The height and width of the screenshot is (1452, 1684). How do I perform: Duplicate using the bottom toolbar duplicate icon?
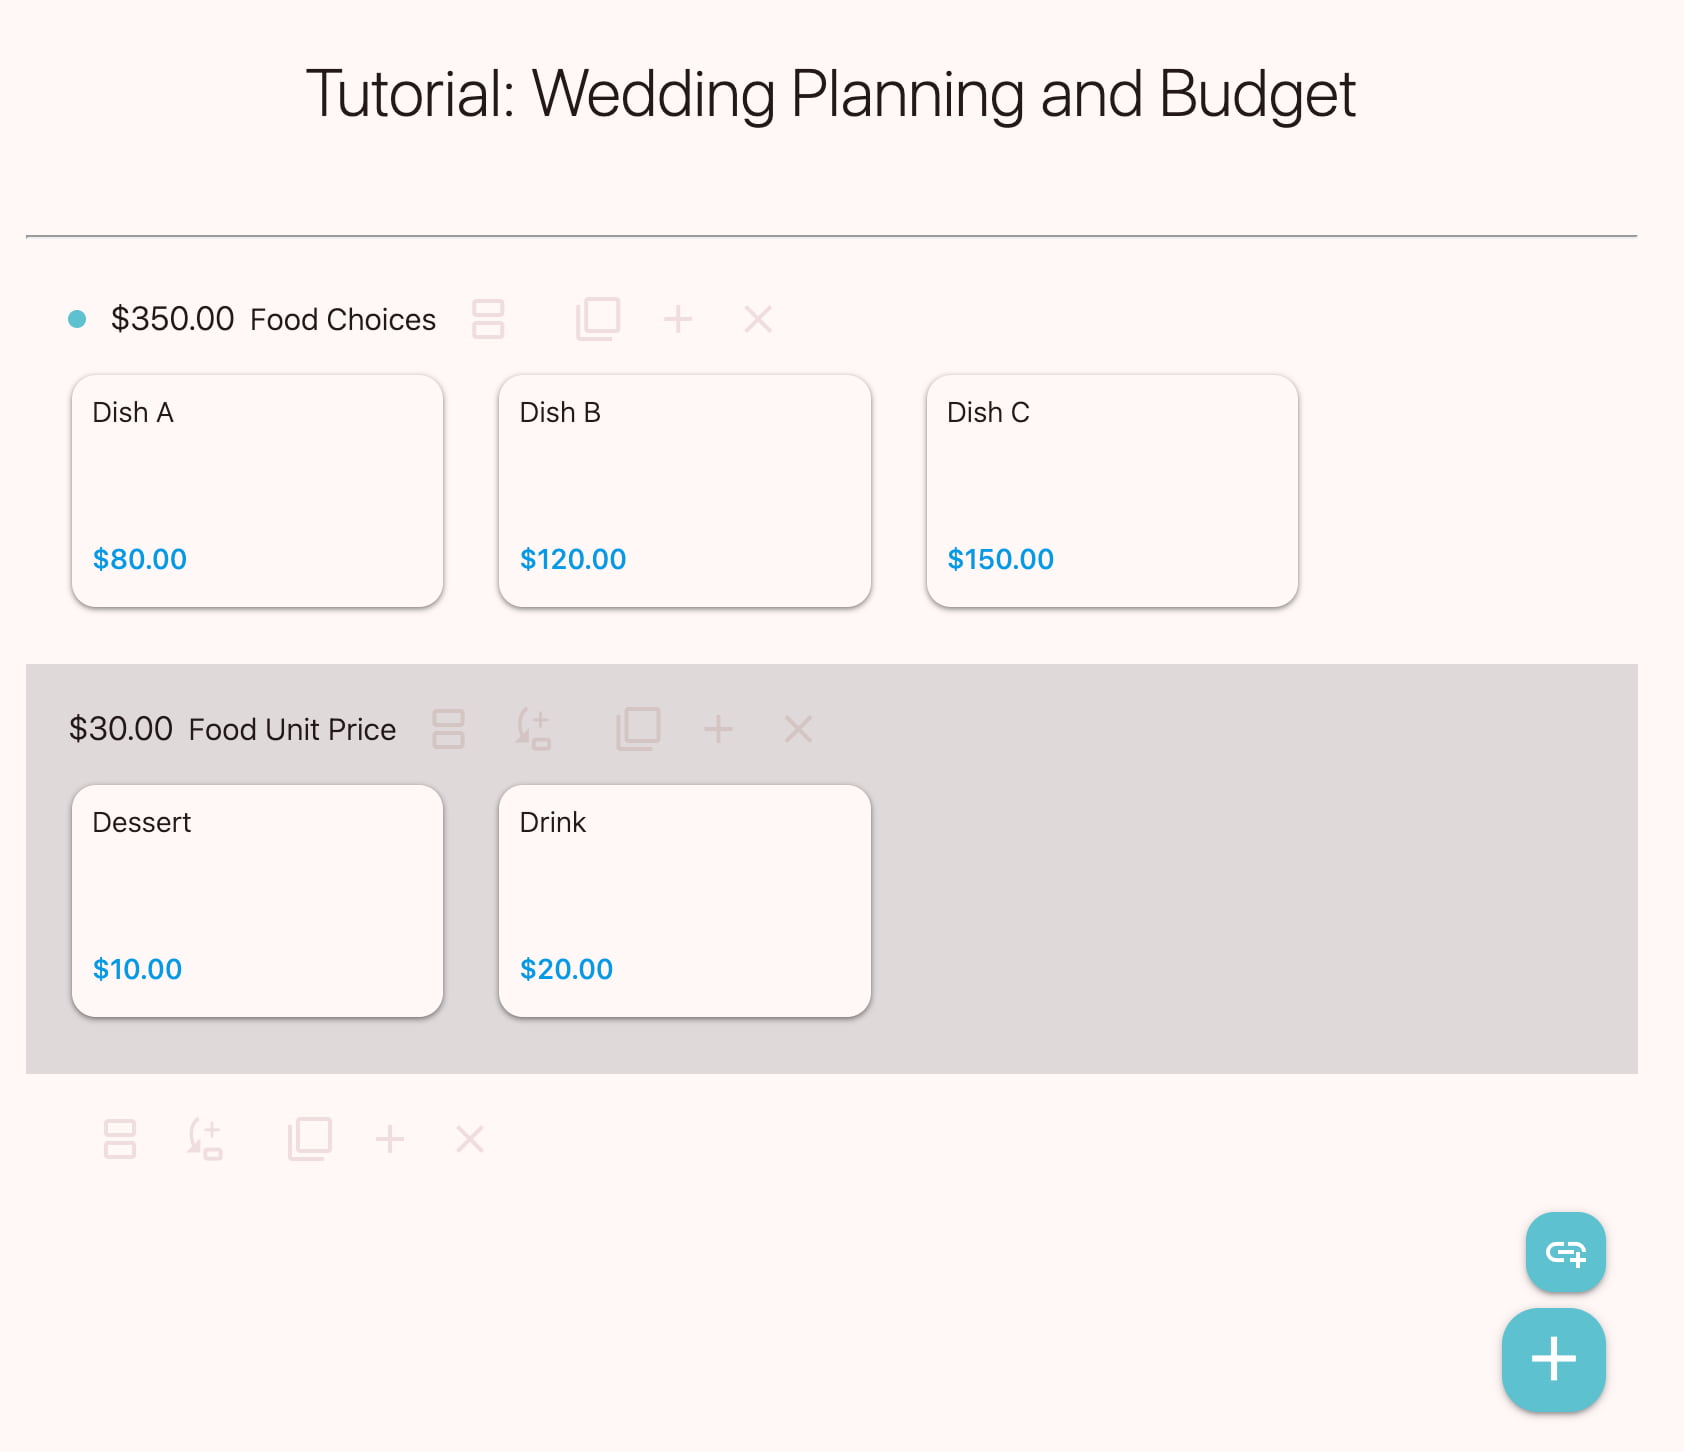coord(310,1137)
